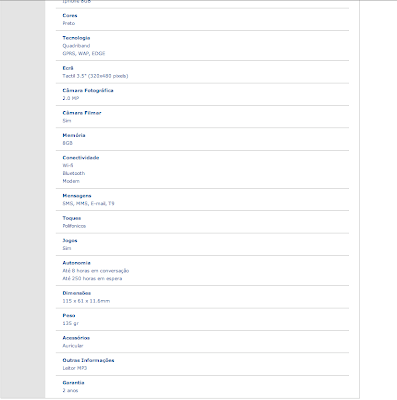Select the '115 x 61 x 11.6mm' value
Viewport: 397px width, 400px height.
tap(86, 301)
